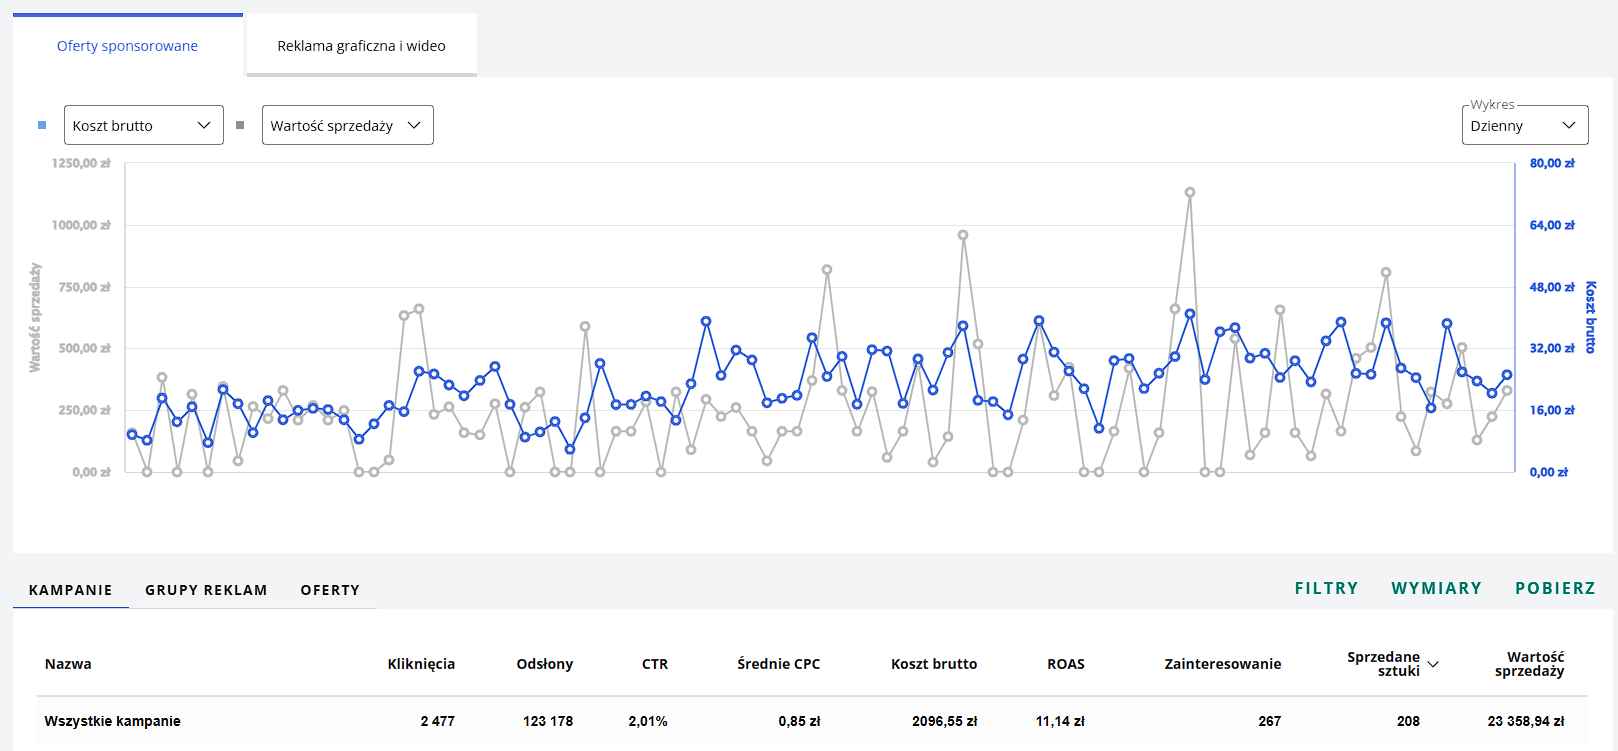This screenshot has height=751, width=1618.
Task: Sort table by Kliknięcia column
Action: click(421, 664)
